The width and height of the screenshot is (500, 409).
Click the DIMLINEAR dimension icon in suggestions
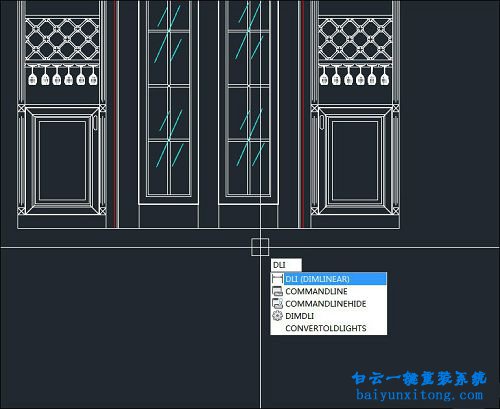[277, 279]
